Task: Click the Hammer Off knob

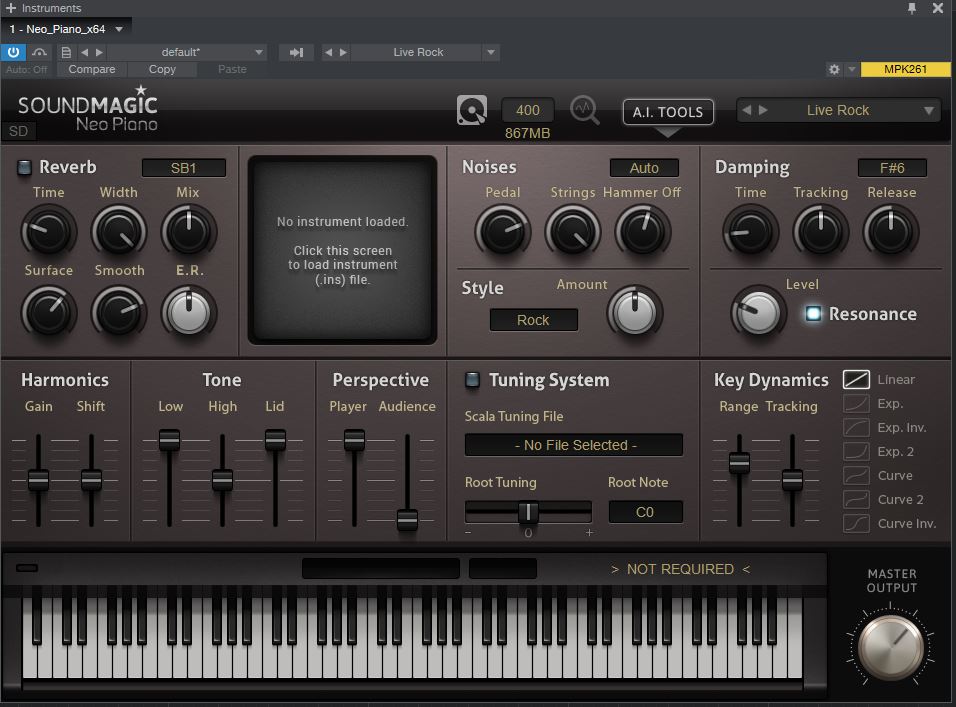Action: [x=643, y=232]
